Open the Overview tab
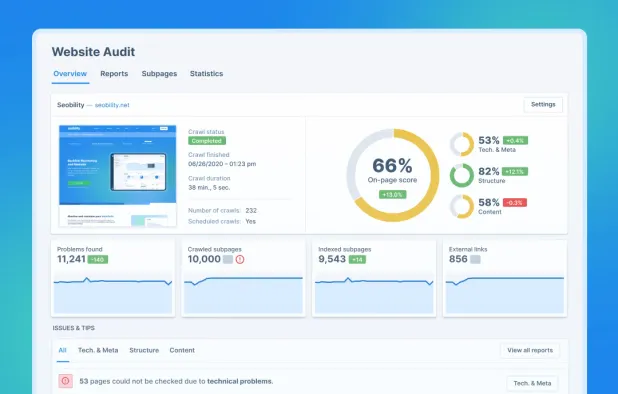Screen dimensions: 618x394 tap(70, 74)
